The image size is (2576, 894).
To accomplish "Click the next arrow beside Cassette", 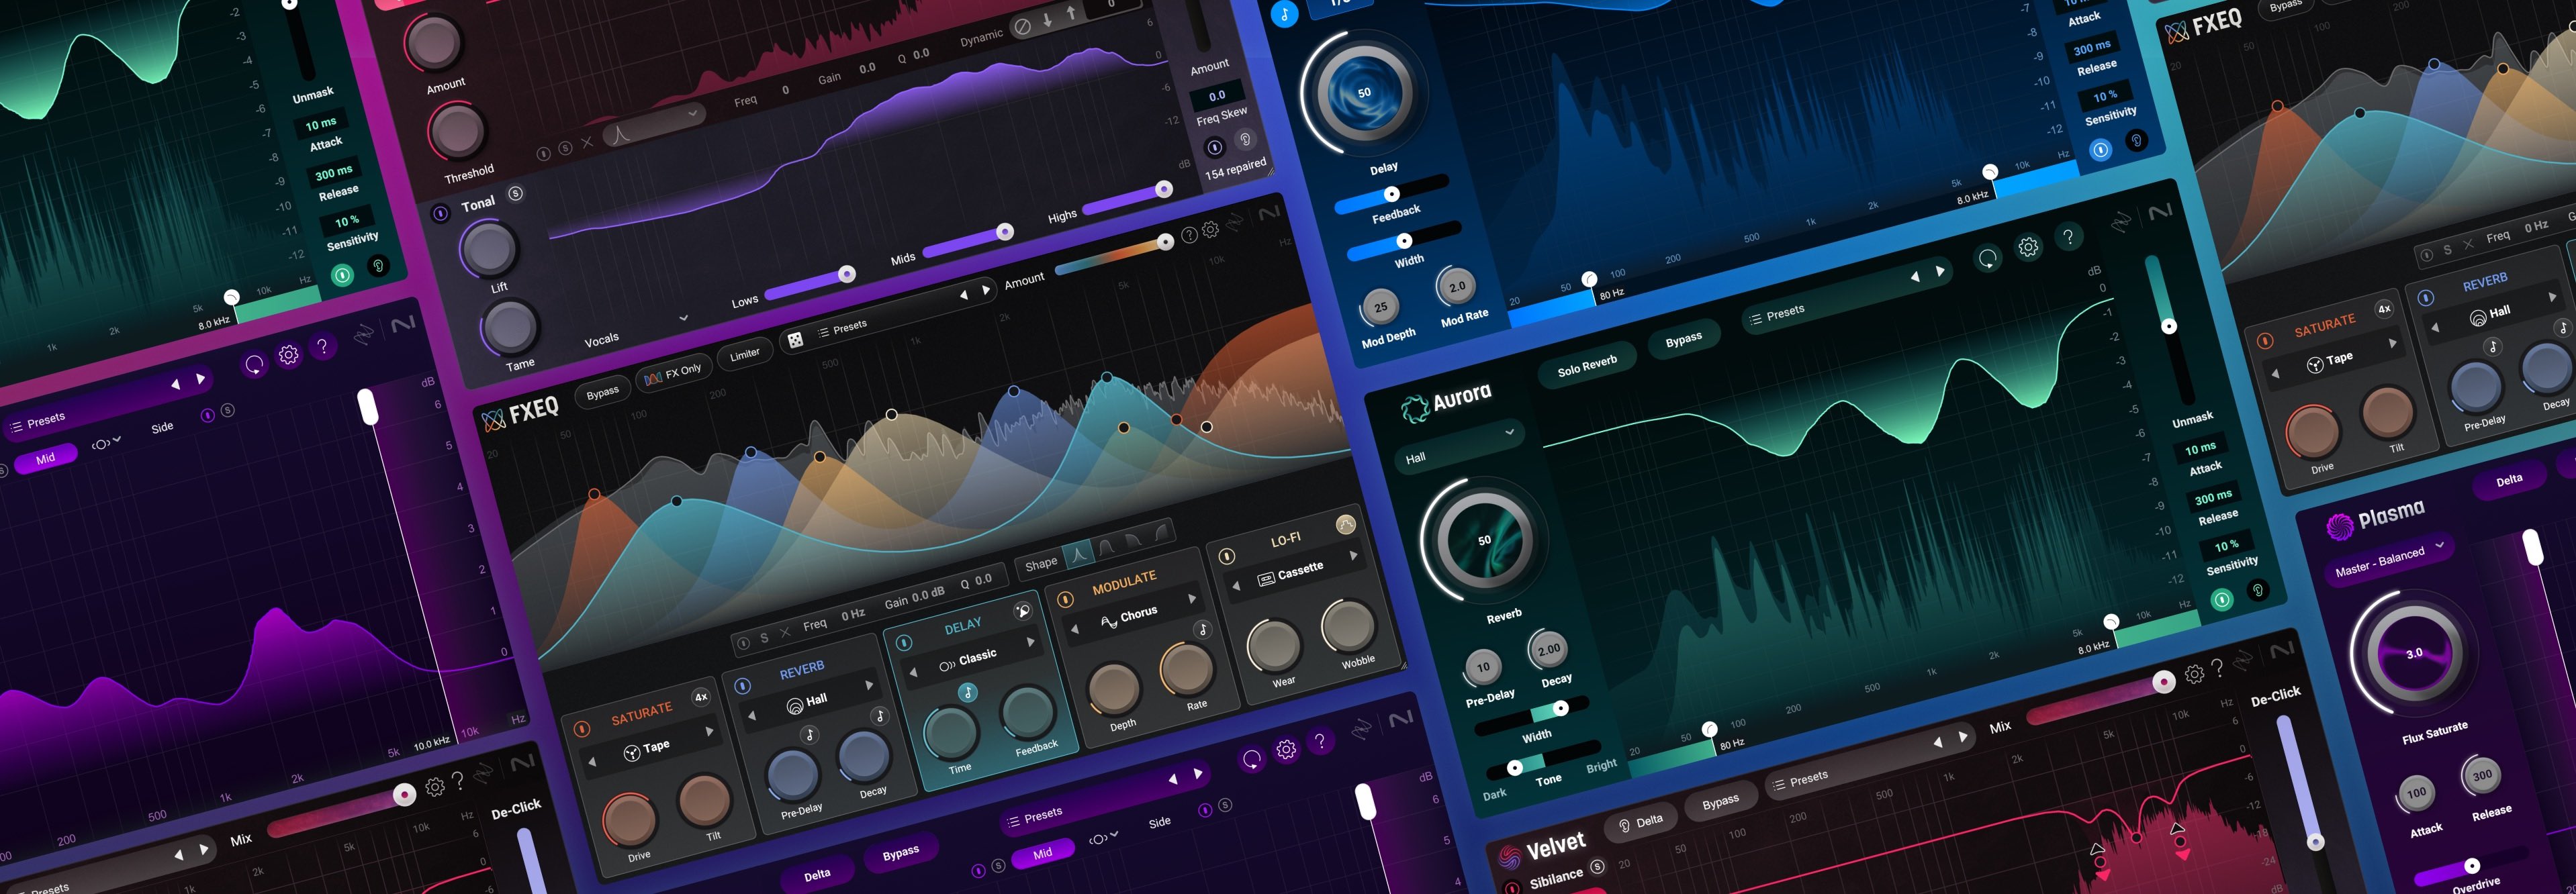I will tap(1354, 555).
